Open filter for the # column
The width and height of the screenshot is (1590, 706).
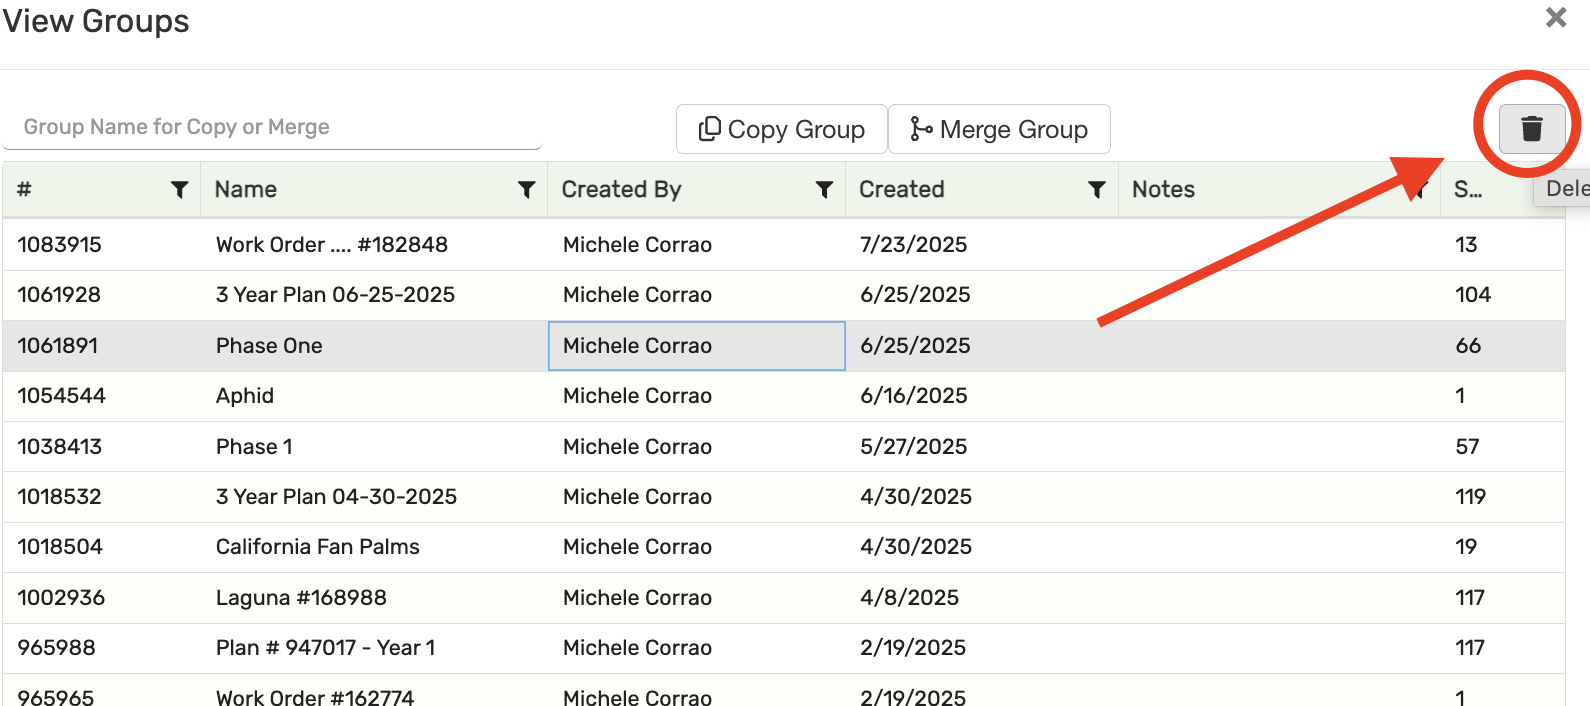coord(180,190)
